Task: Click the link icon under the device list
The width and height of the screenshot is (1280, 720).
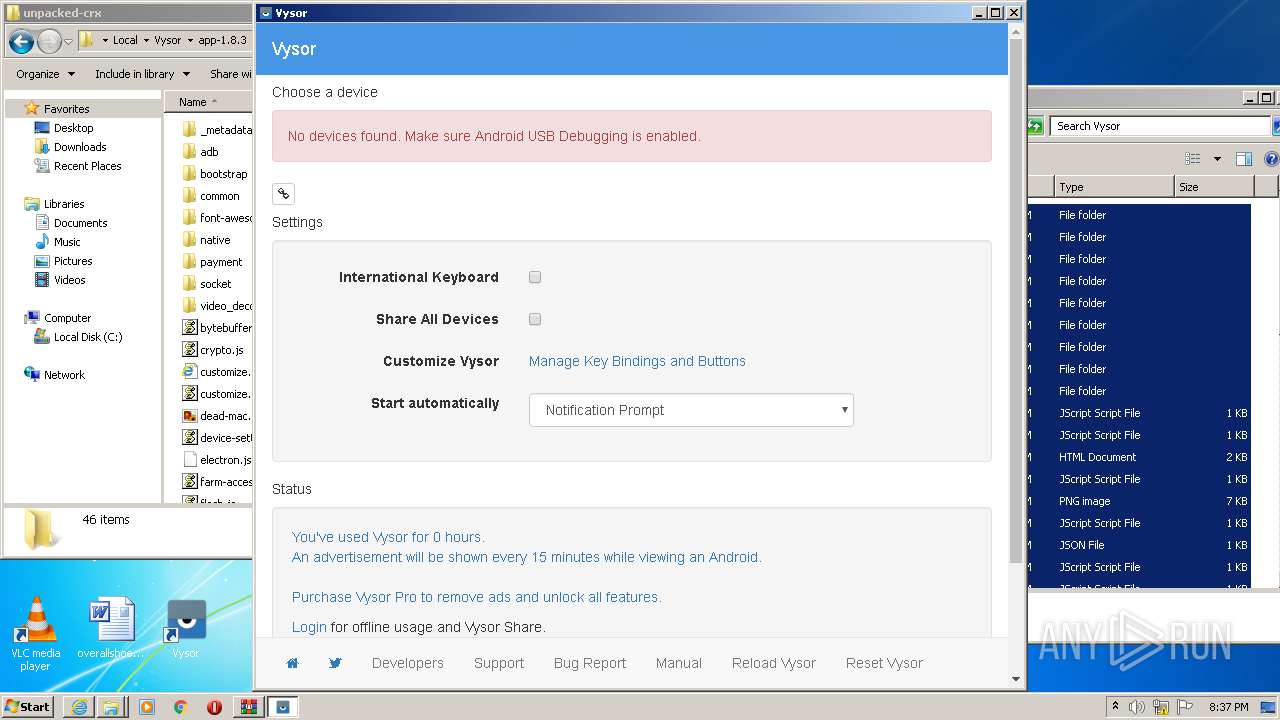Action: coord(283,194)
